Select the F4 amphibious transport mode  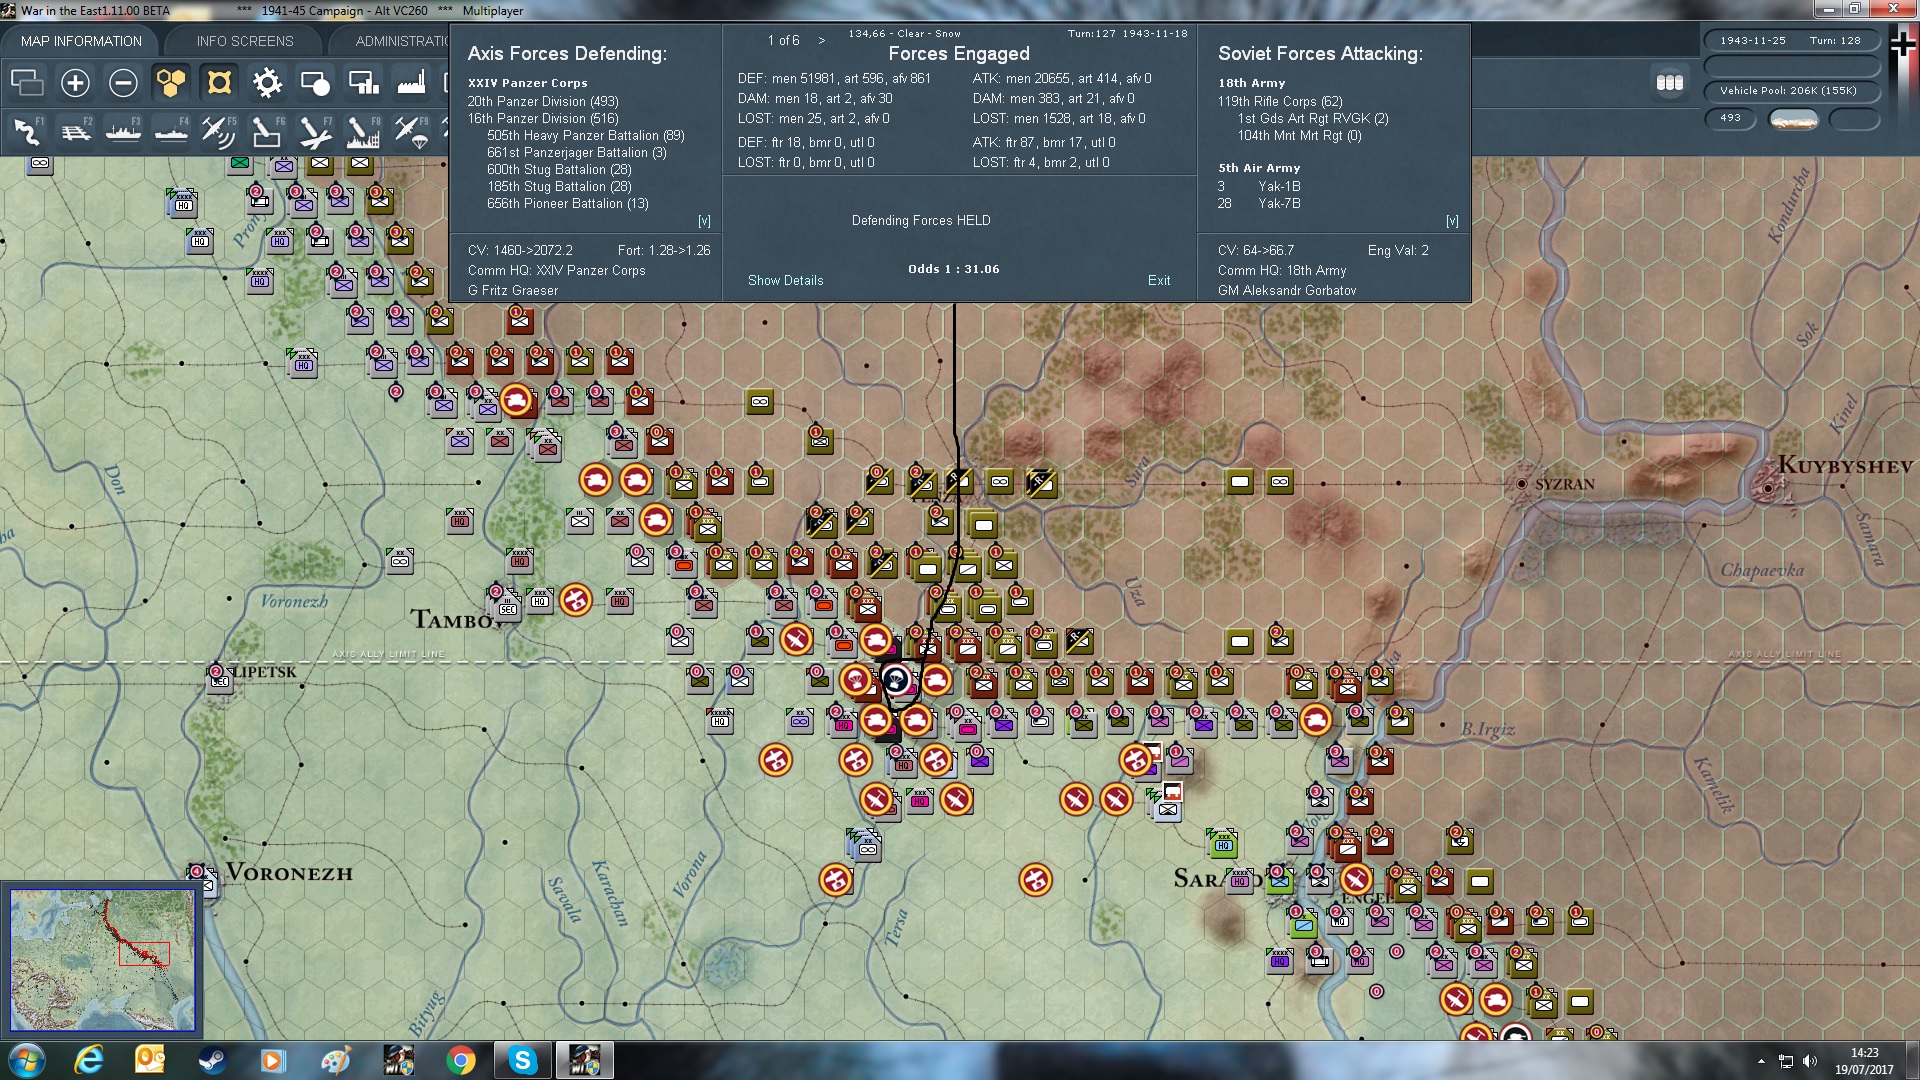(171, 132)
